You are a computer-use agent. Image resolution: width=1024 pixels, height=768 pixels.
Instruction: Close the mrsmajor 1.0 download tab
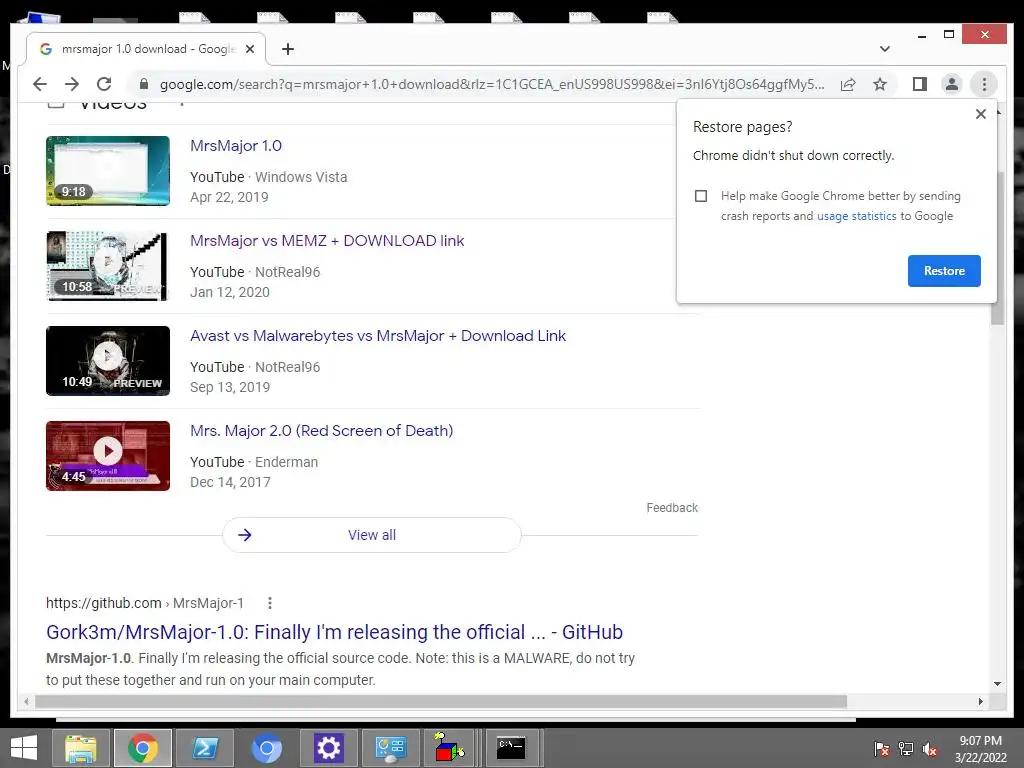click(249, 49)
